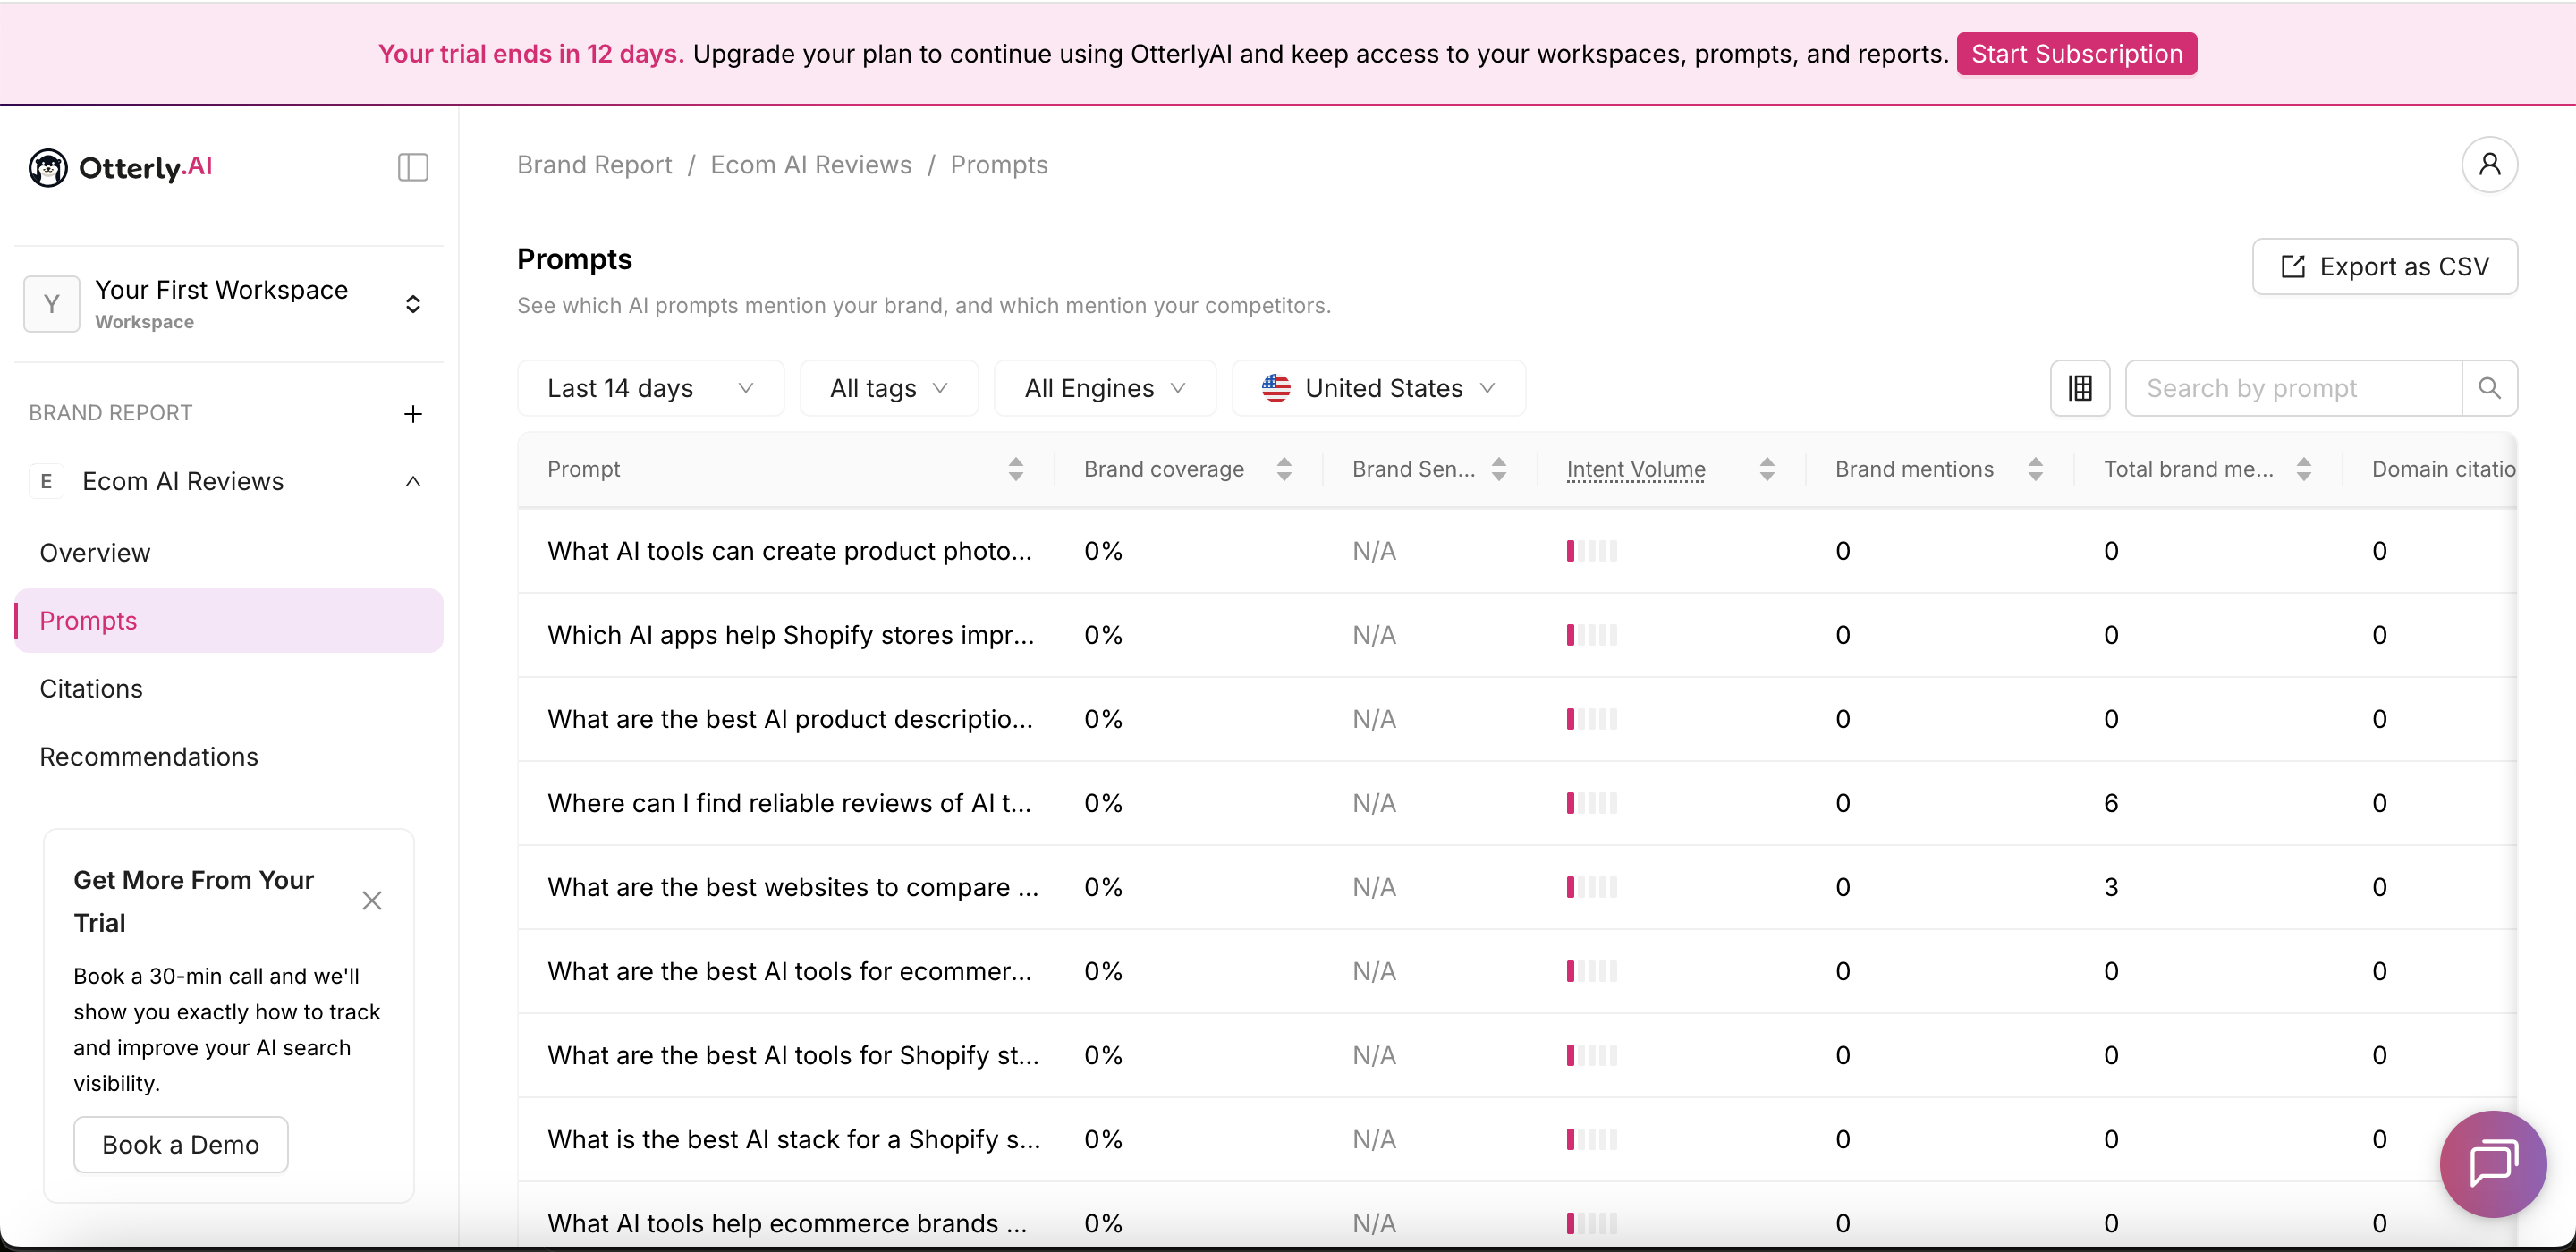Click the Brand coverage column header
Viewport: 2576px width, 1252px height.
[1164, 469]
